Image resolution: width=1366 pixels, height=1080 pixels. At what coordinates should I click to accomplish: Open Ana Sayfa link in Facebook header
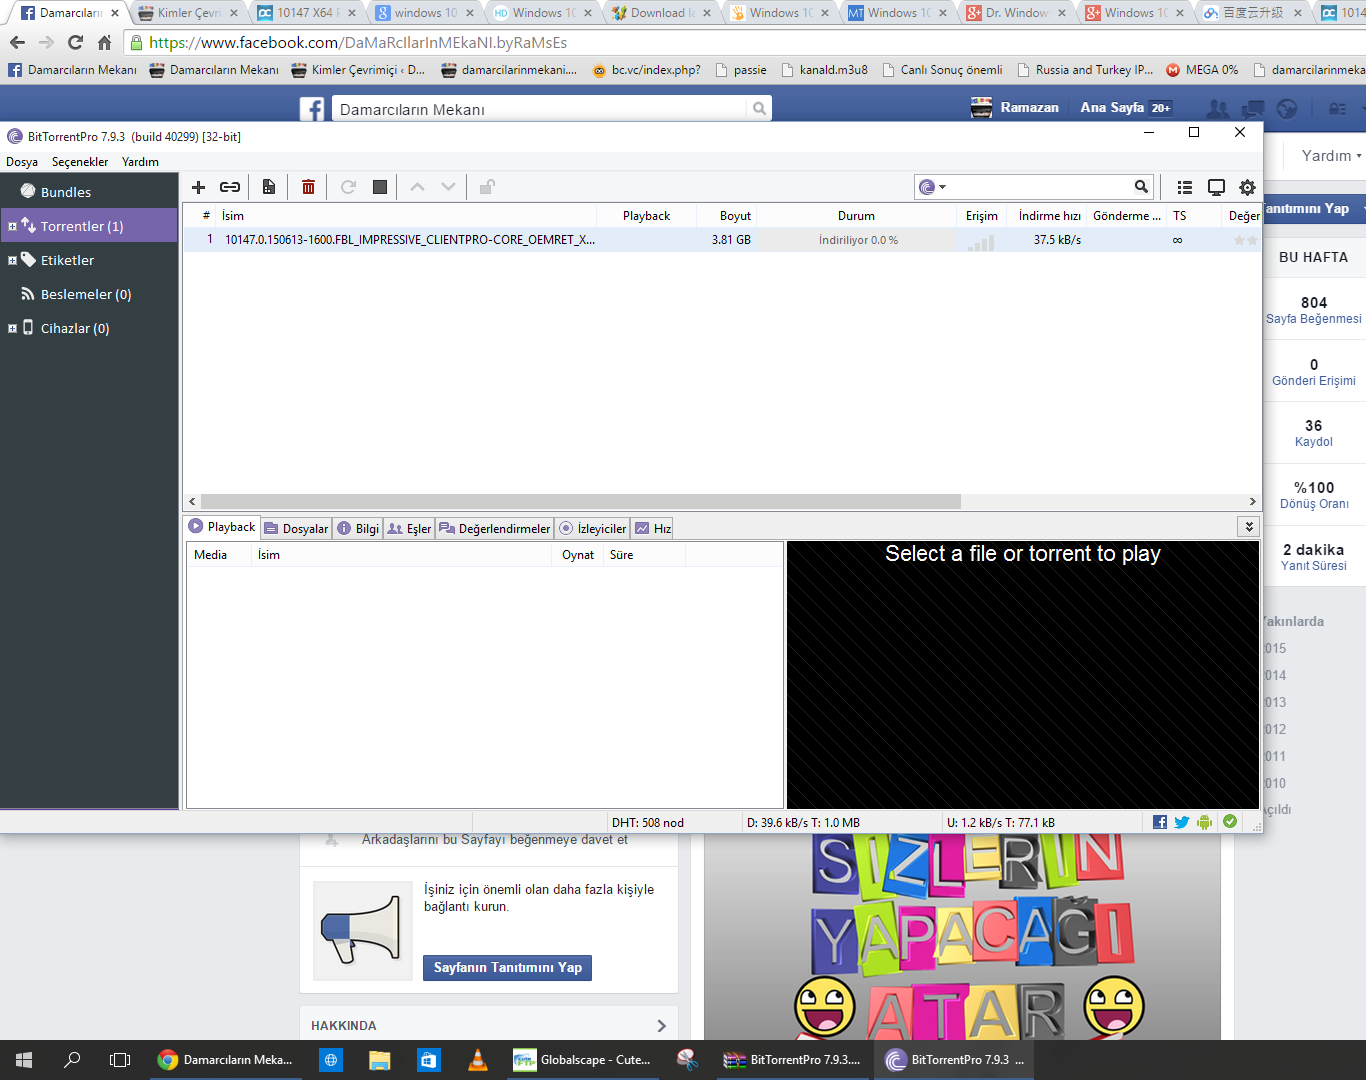click(x=1112, y=108)
